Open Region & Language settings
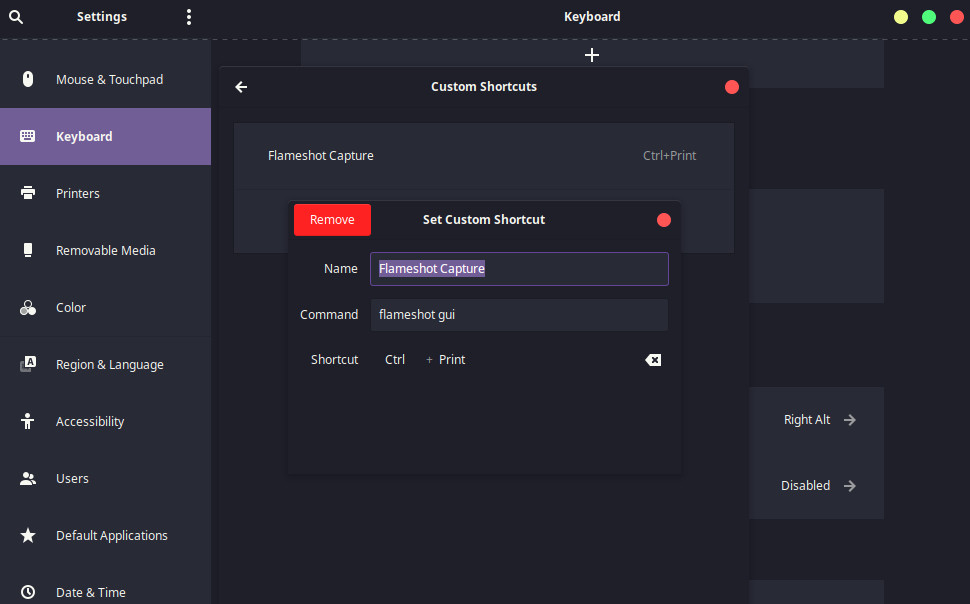 (x=105, y=365)
